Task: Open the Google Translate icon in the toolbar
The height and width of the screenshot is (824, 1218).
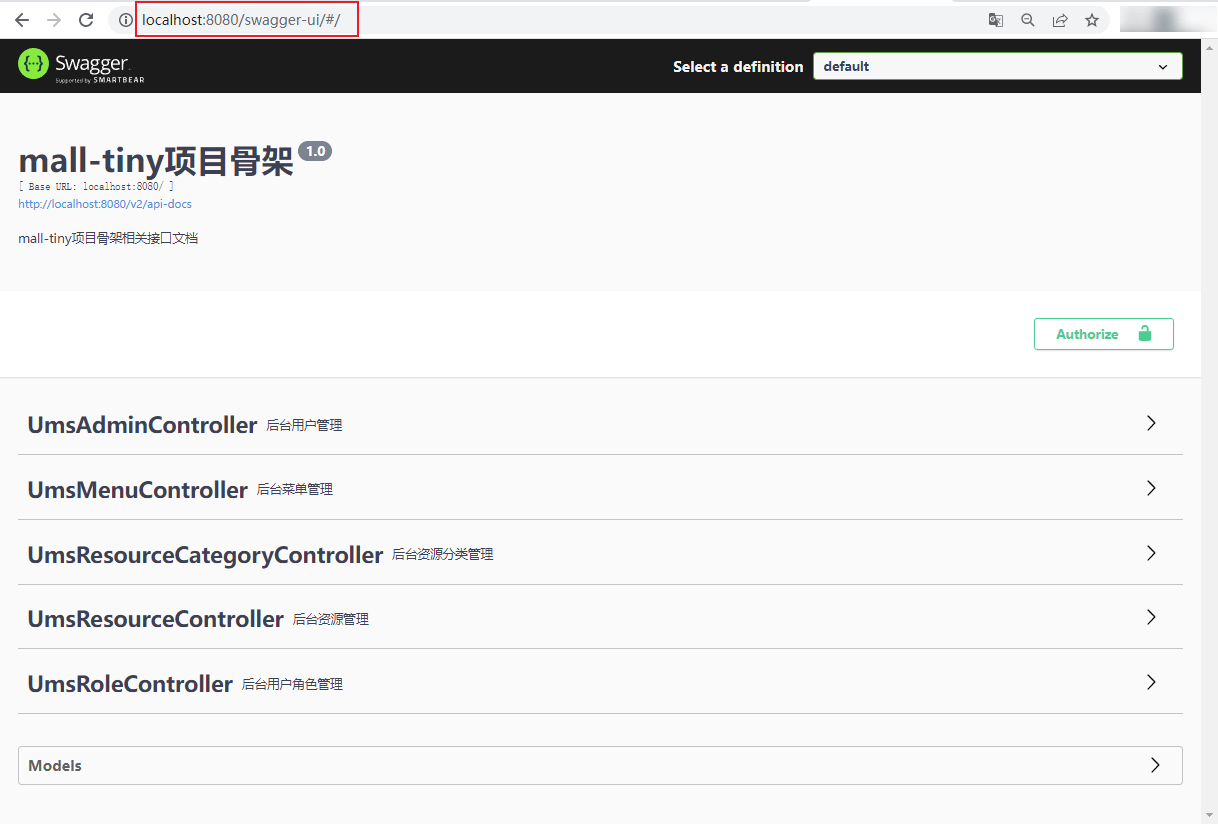Action: [995, 19]
